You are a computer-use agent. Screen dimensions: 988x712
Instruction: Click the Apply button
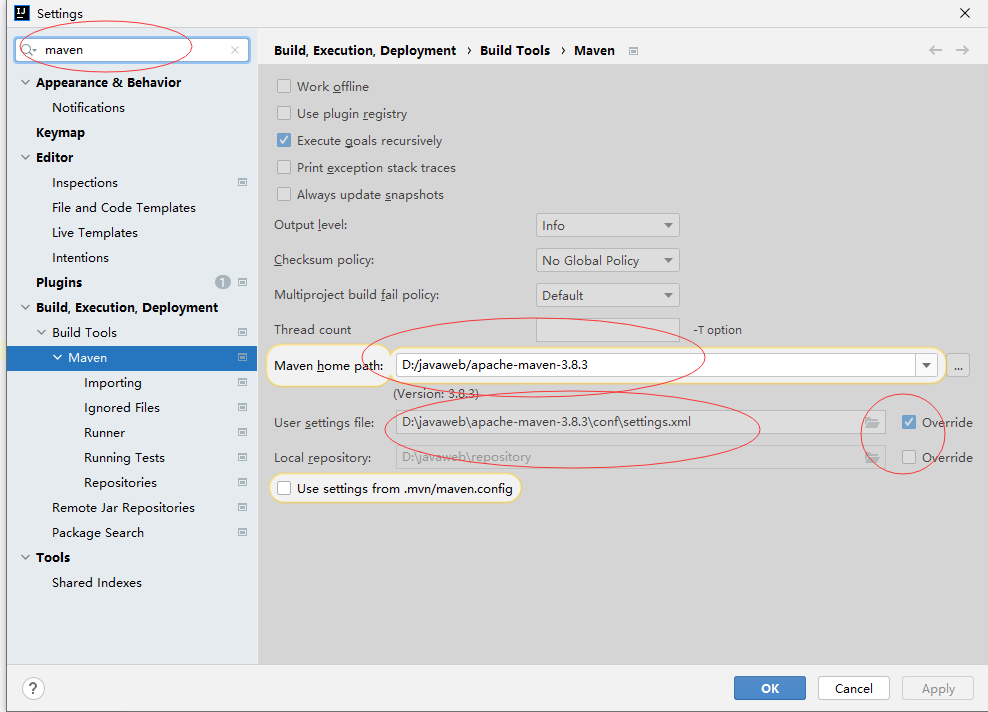(938, 688)
